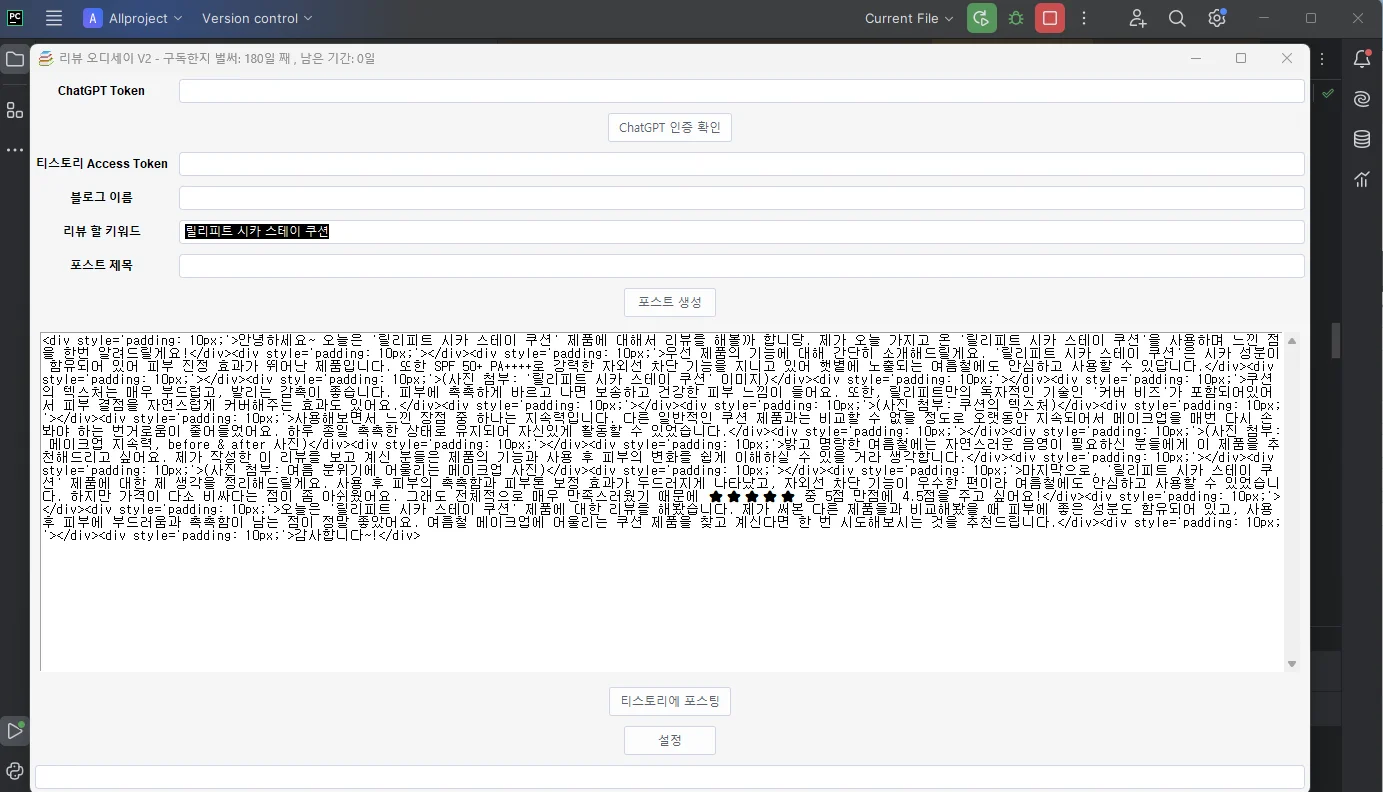Open the Current File run configuration dropdown

click(x=909, y=18)
